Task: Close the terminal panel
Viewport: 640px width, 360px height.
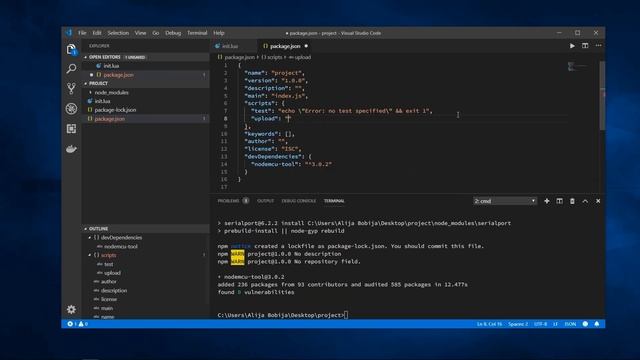Action: point(598,201)
